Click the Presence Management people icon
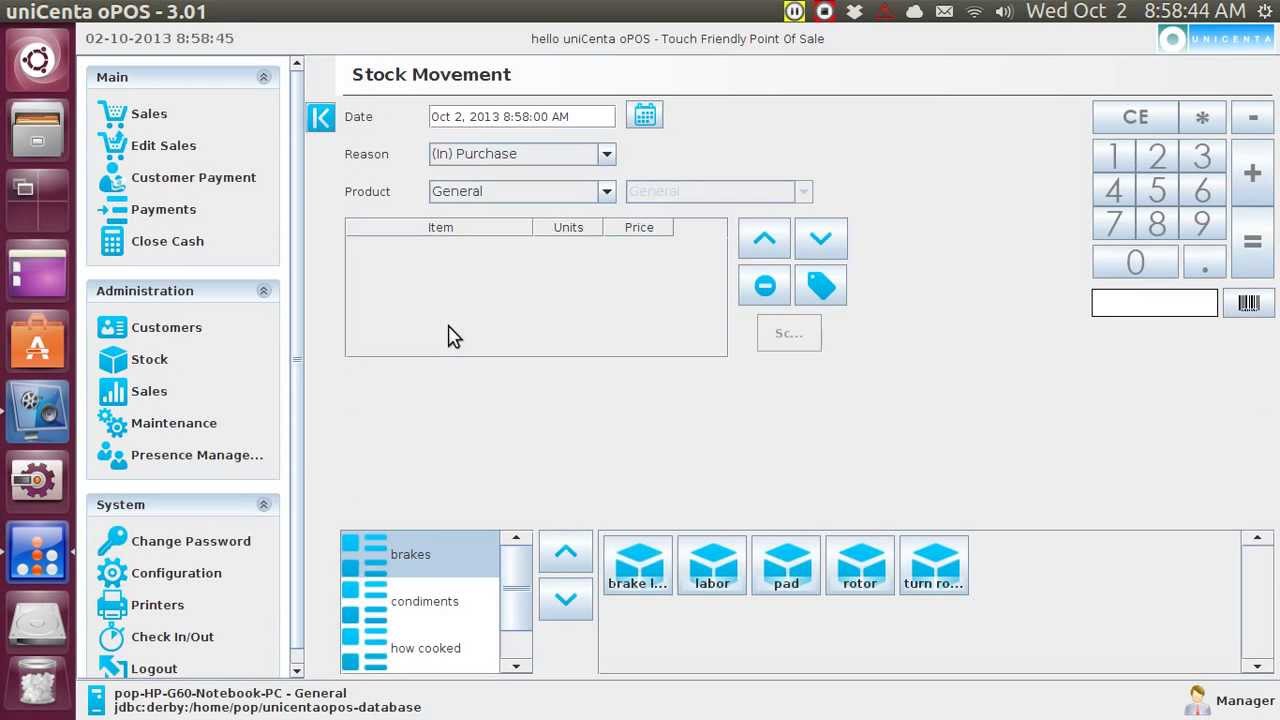 pyautogui.click(x=113, y=456)
